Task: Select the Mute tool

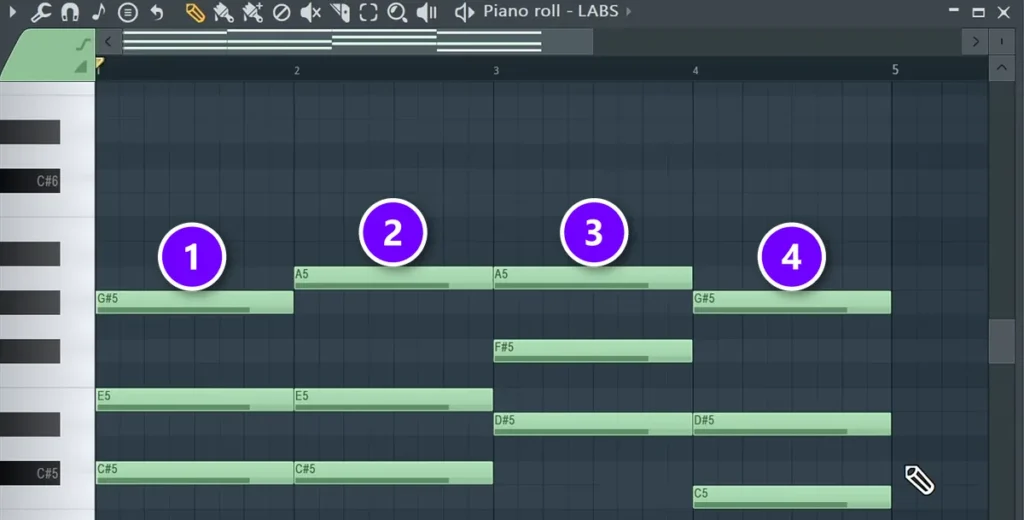Action: pyautogui.click(x=310, y=12)
